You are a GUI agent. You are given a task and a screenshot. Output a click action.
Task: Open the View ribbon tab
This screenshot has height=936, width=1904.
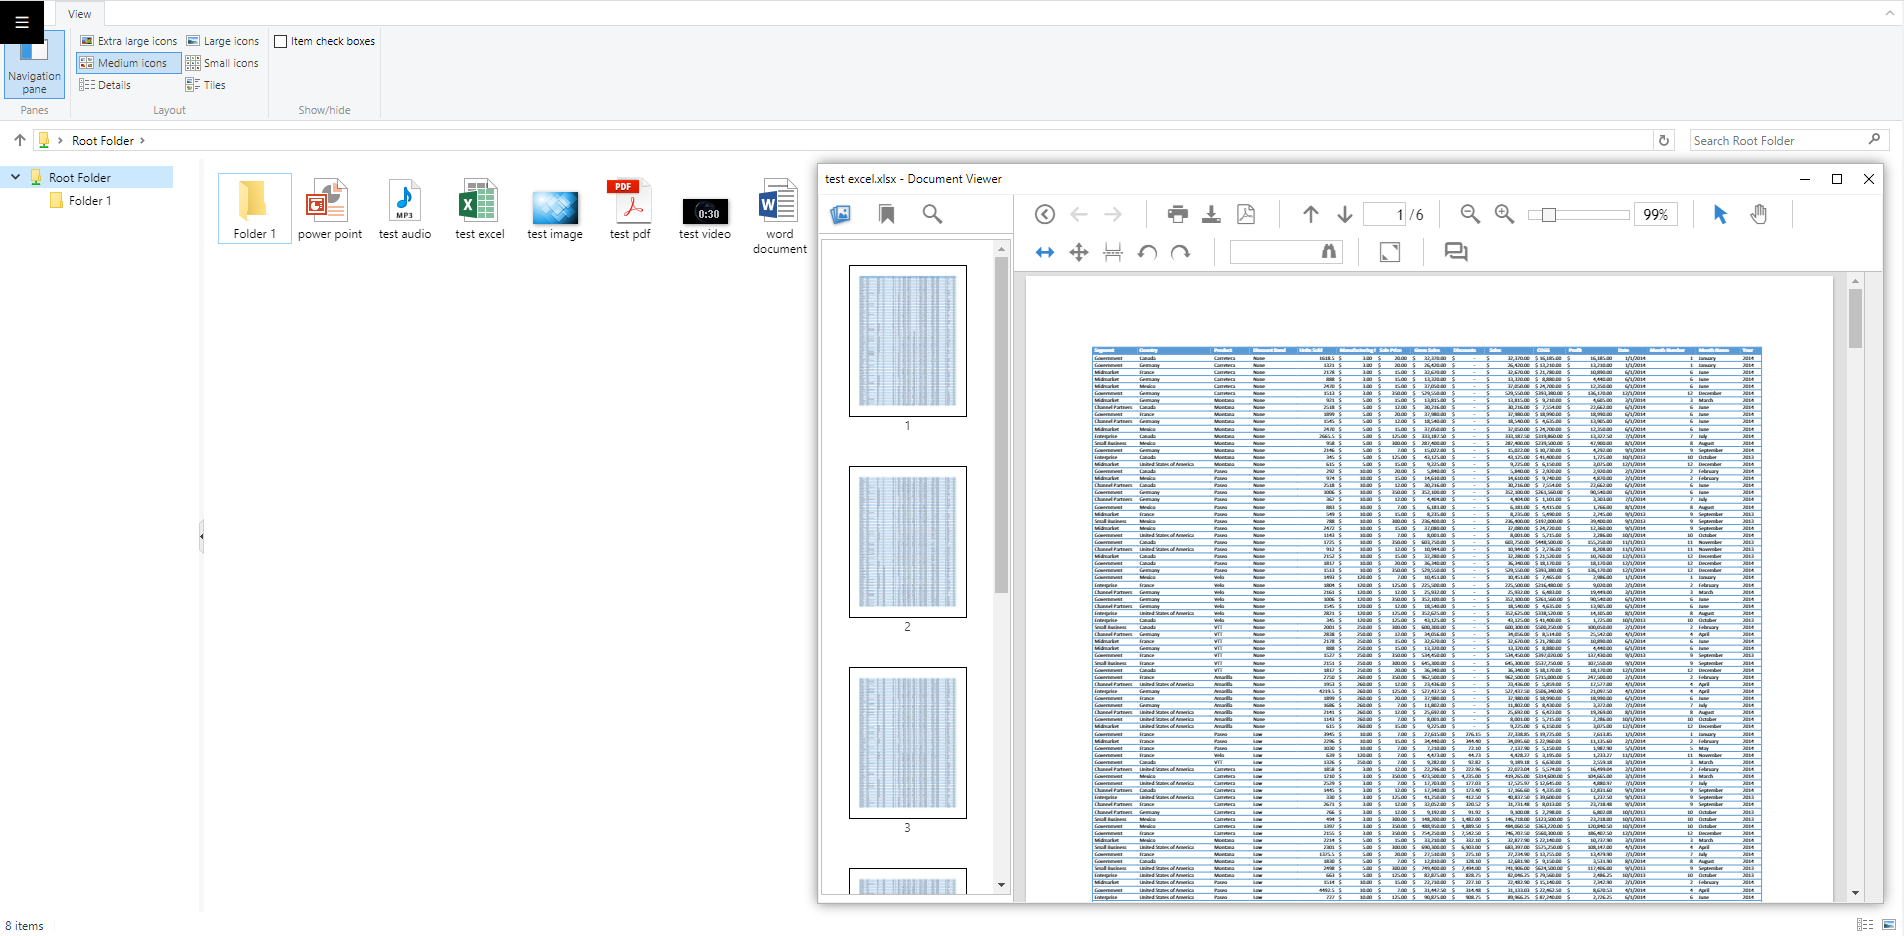(80, 14)
